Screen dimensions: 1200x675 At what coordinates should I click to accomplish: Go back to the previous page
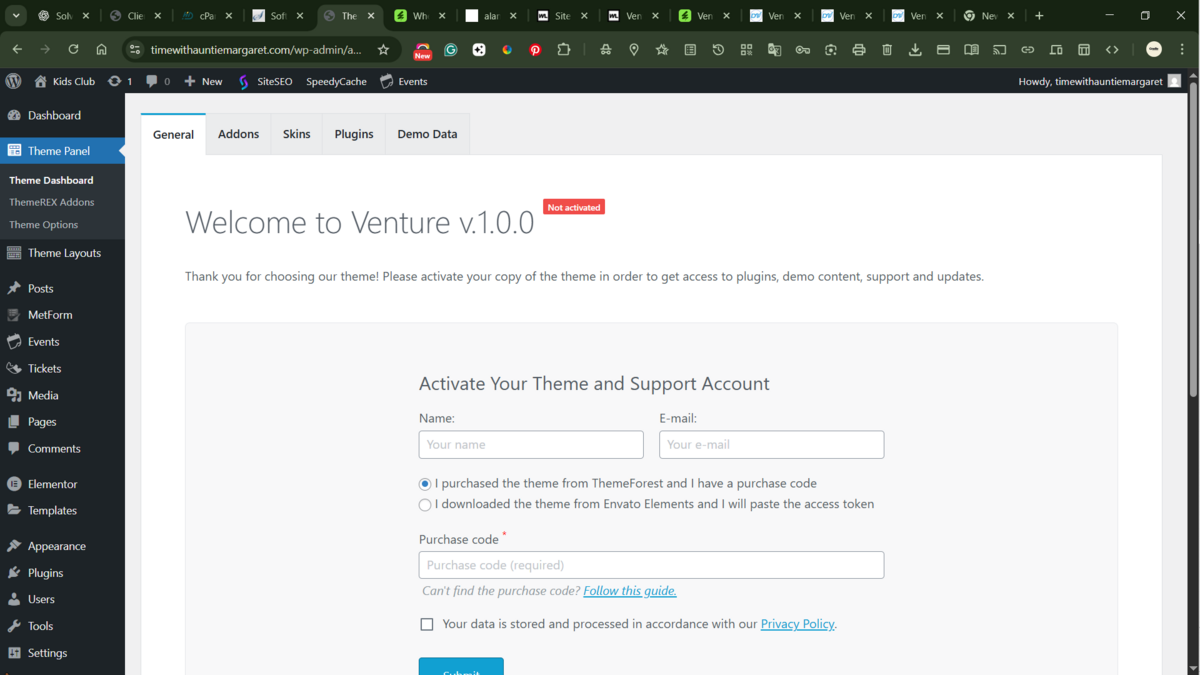17,49
